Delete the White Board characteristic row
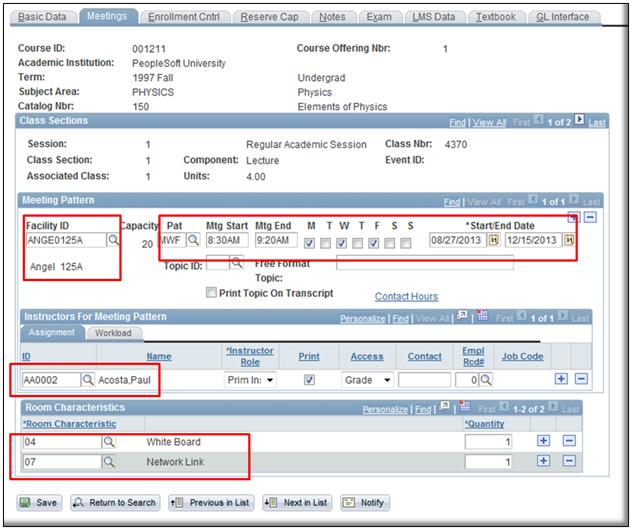The height and width of the screenshot is (530, 632). (x=569, y=441)
